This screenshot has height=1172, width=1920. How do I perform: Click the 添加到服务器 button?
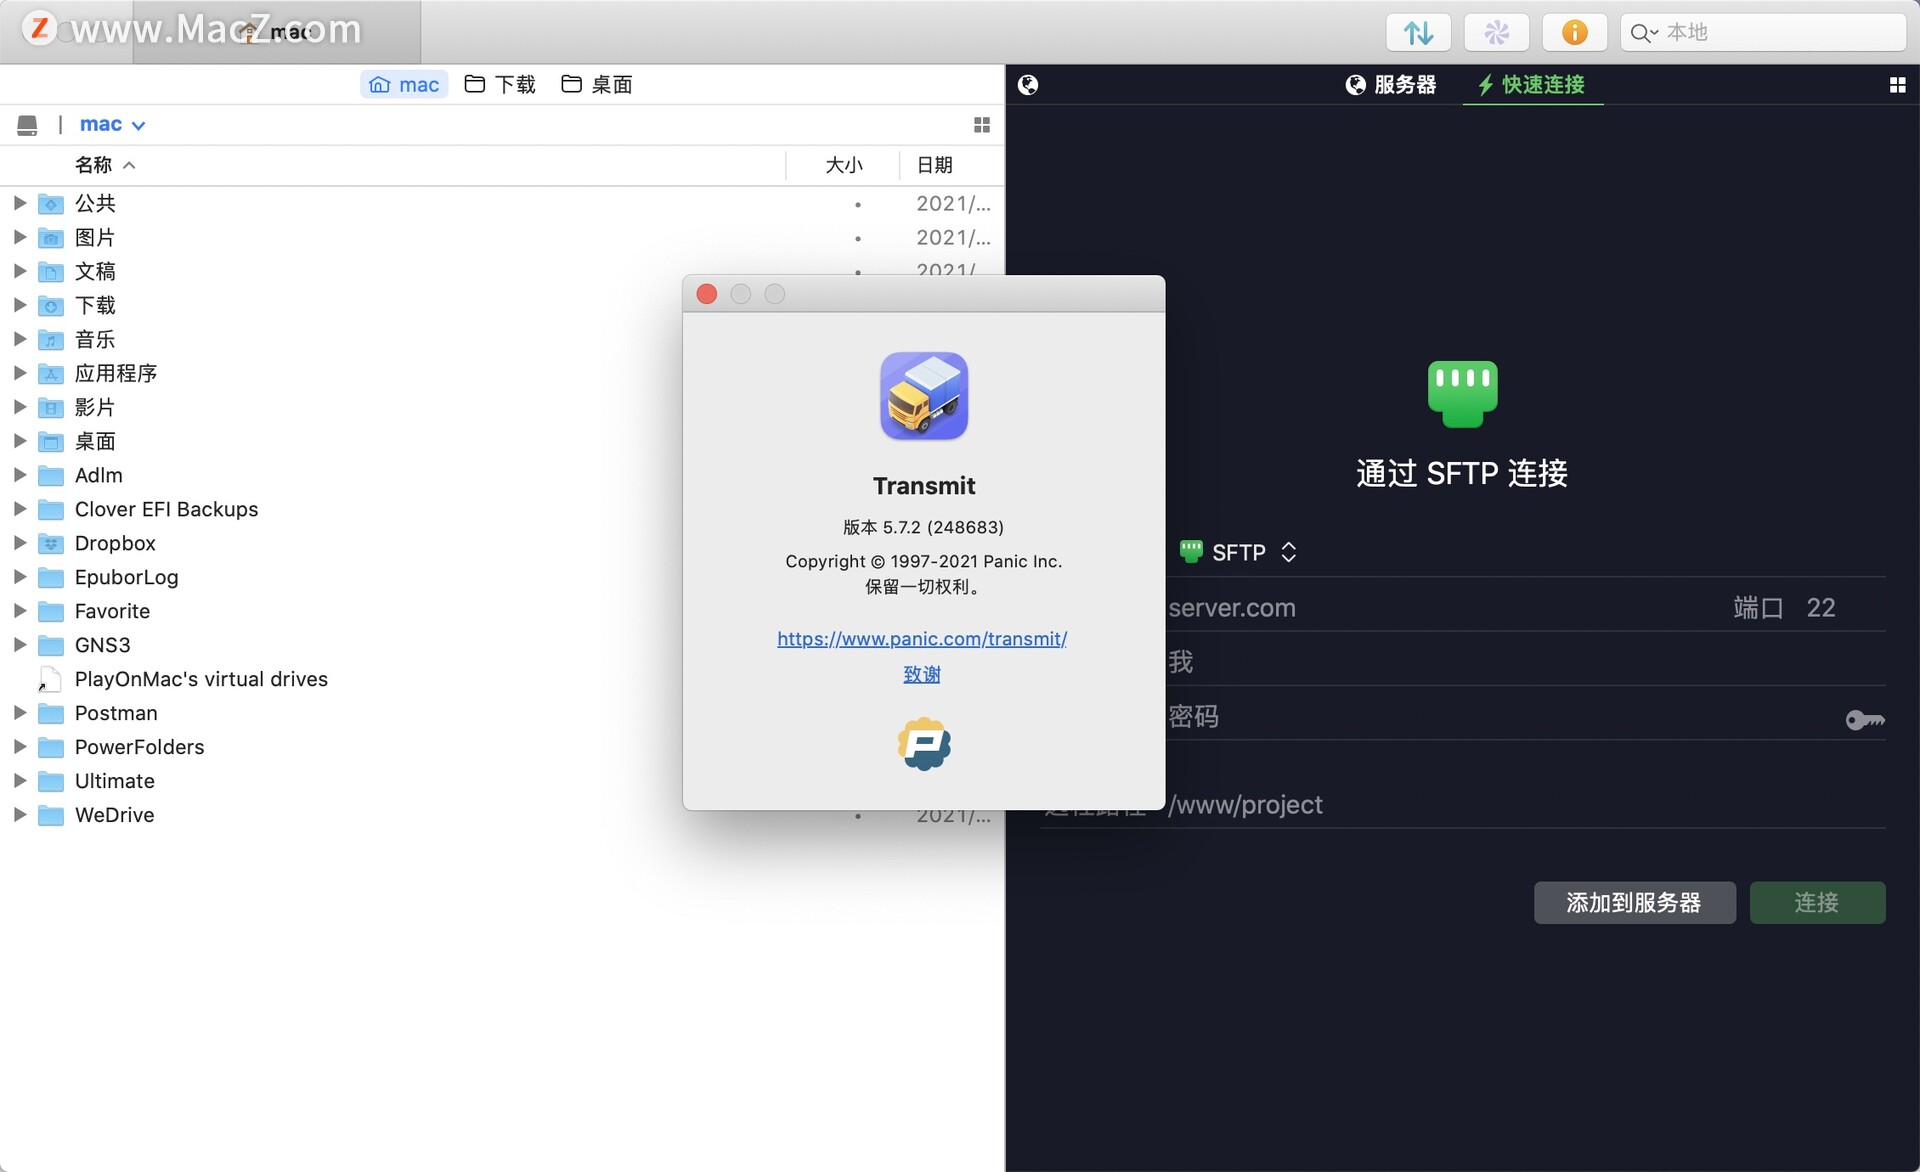[x=1634, y=903]
